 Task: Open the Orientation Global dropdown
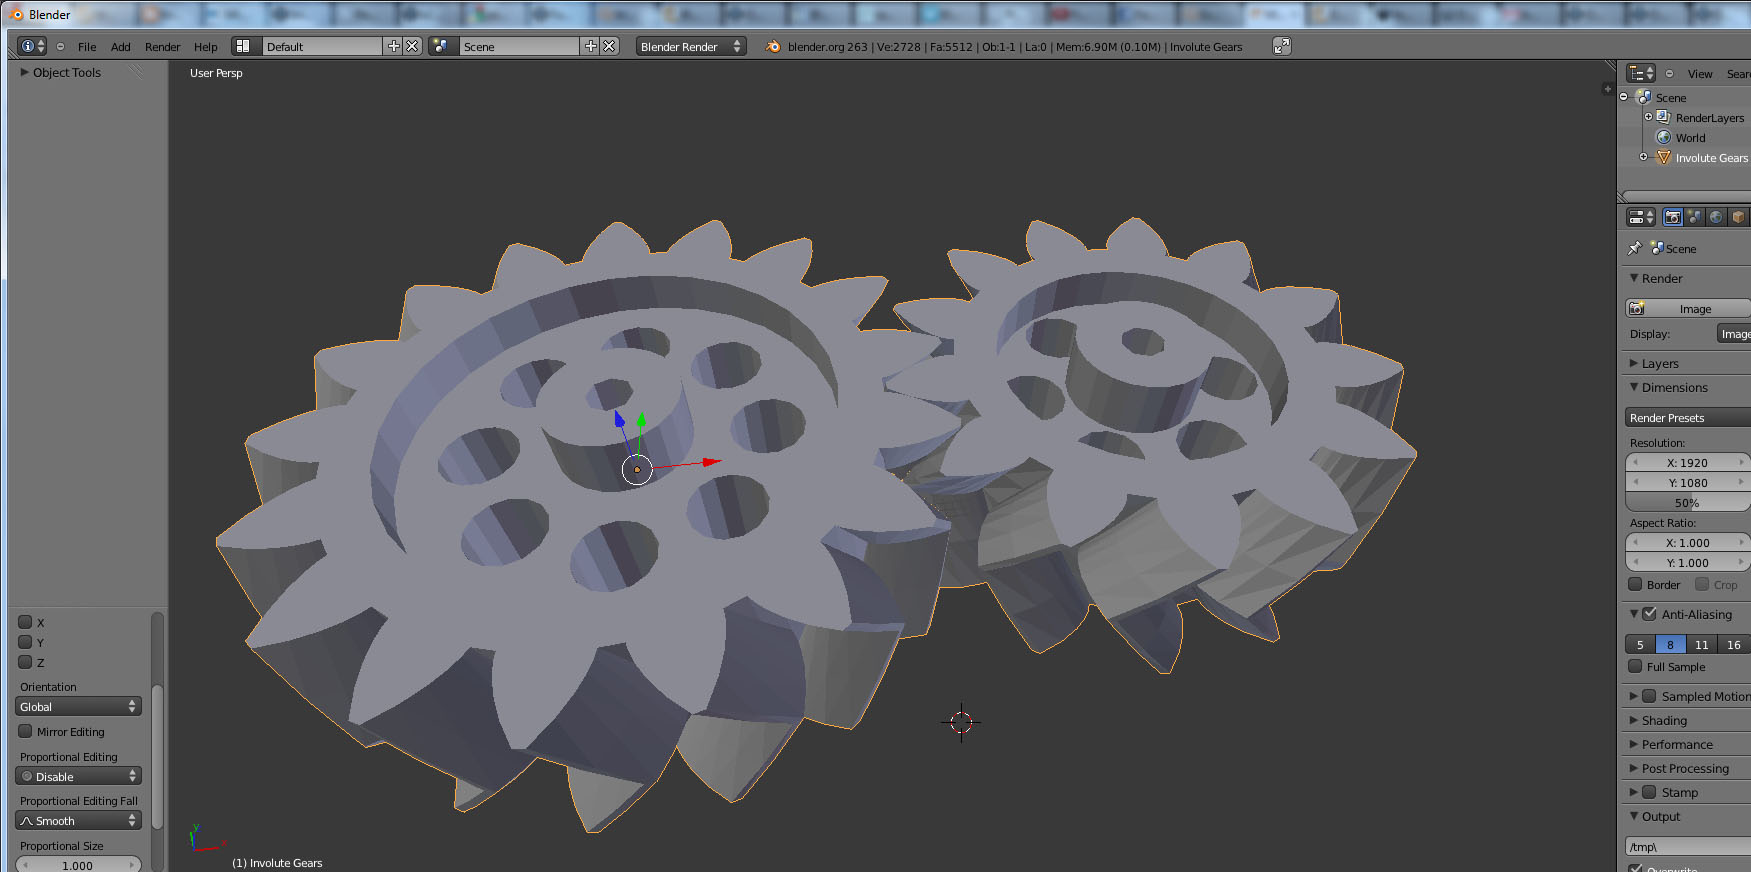(x=78, y=707)
